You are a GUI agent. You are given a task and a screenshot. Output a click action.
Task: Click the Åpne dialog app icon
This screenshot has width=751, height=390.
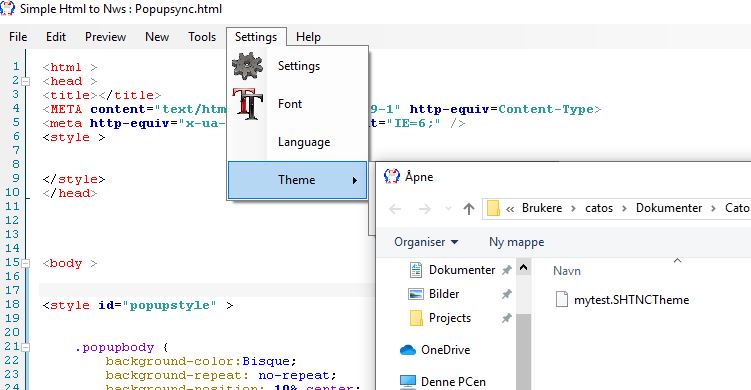[x=392, y=176]
